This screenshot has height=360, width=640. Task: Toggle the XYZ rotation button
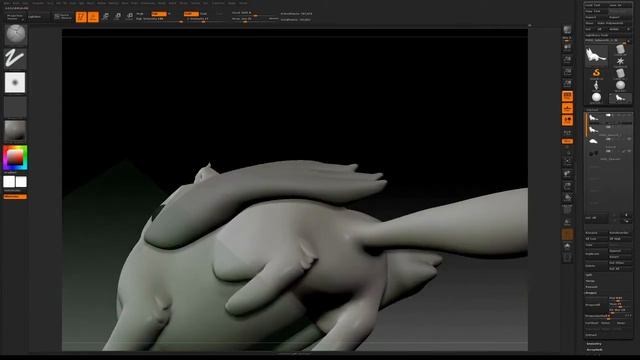pos(567,141)
